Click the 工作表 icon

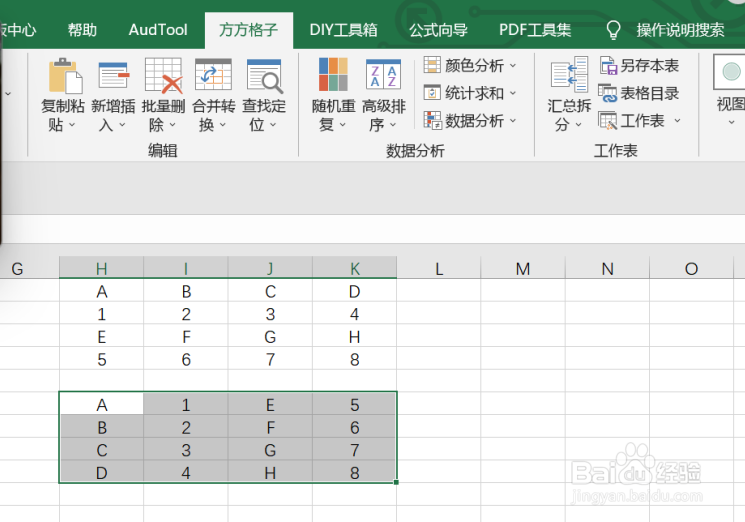coord(608,120)
